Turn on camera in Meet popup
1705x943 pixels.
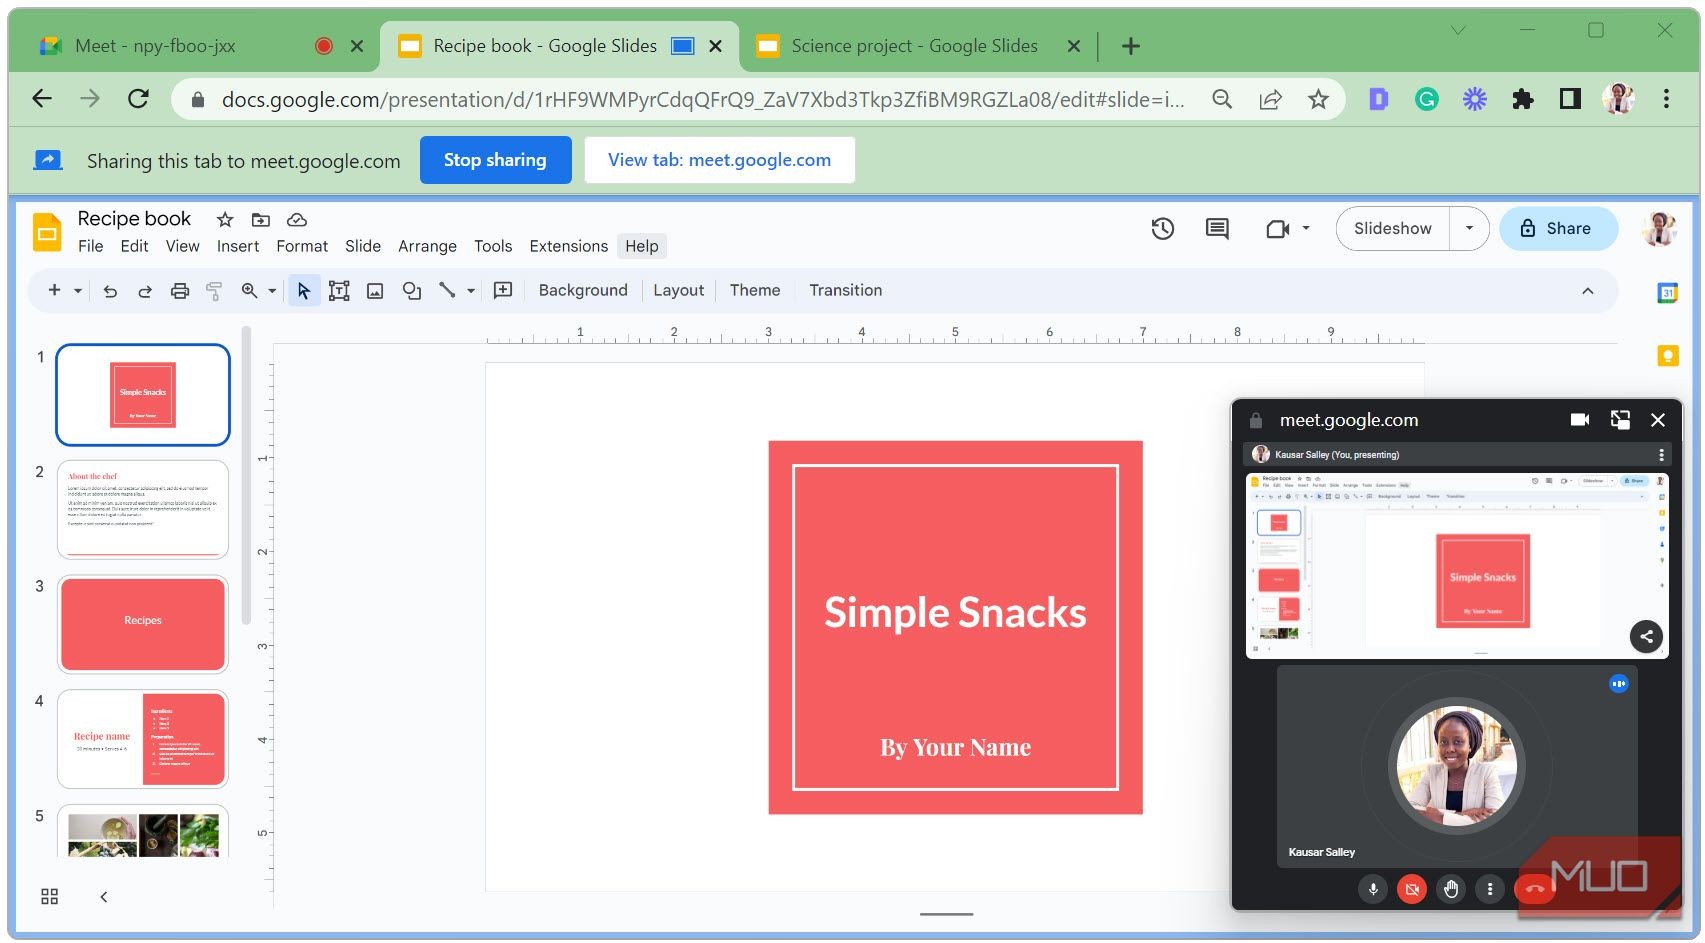click(x=1412, y=888)
